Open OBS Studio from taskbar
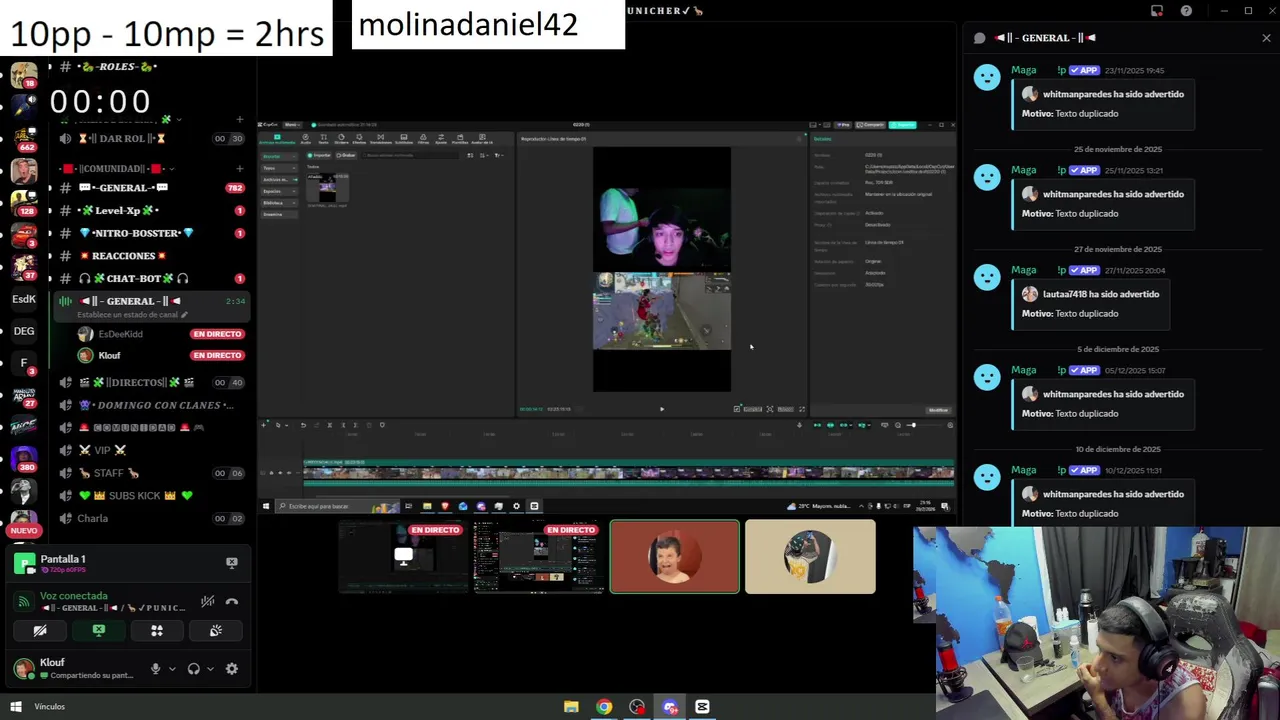The width and height of the screenshot is (1280, 720). click(637, 707)
